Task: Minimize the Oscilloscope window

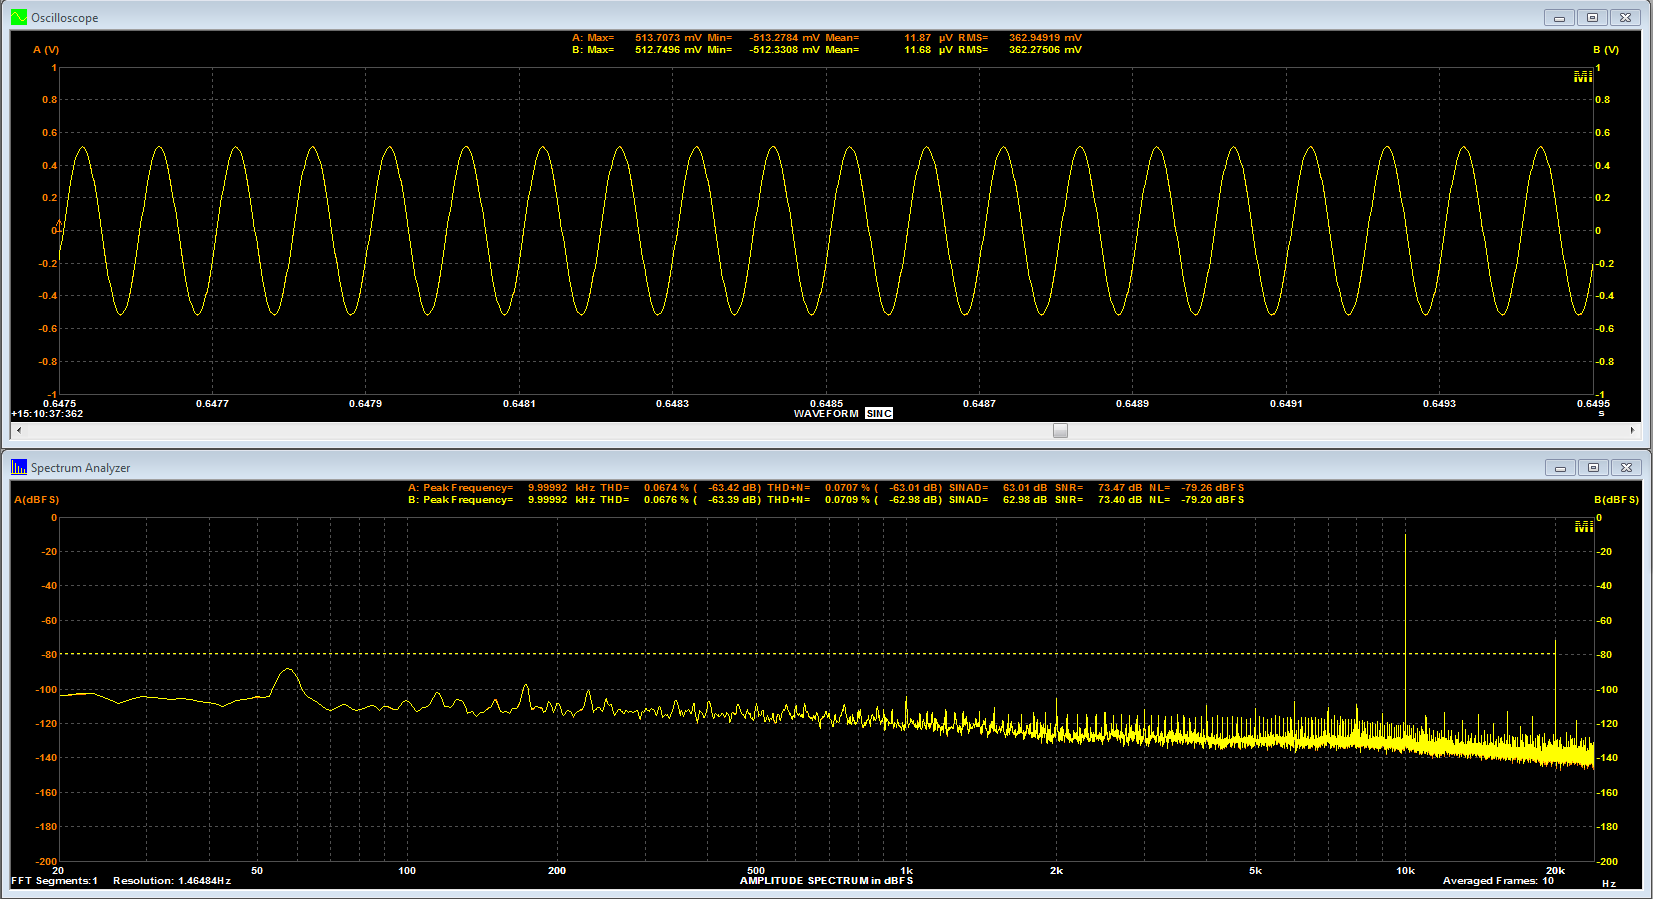Action: [1559, 17]
